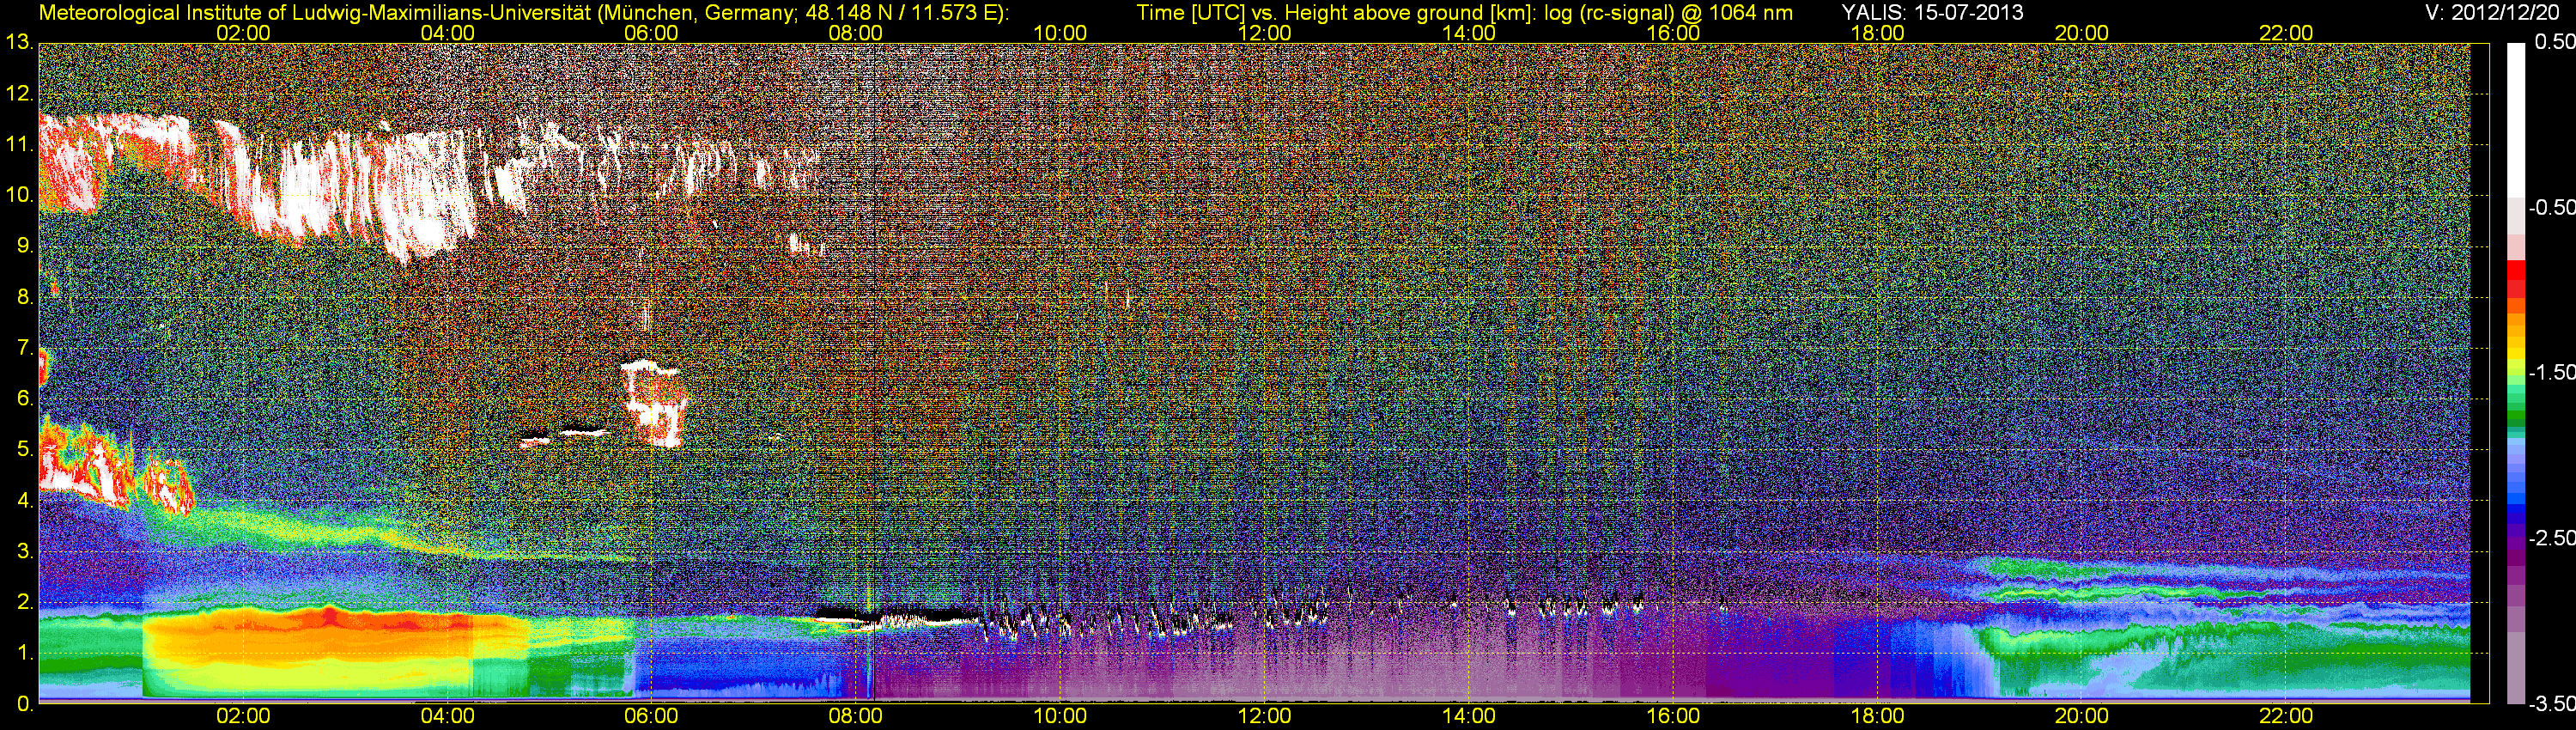Select the 06:00 label on the top time axis

pos(651,33)
